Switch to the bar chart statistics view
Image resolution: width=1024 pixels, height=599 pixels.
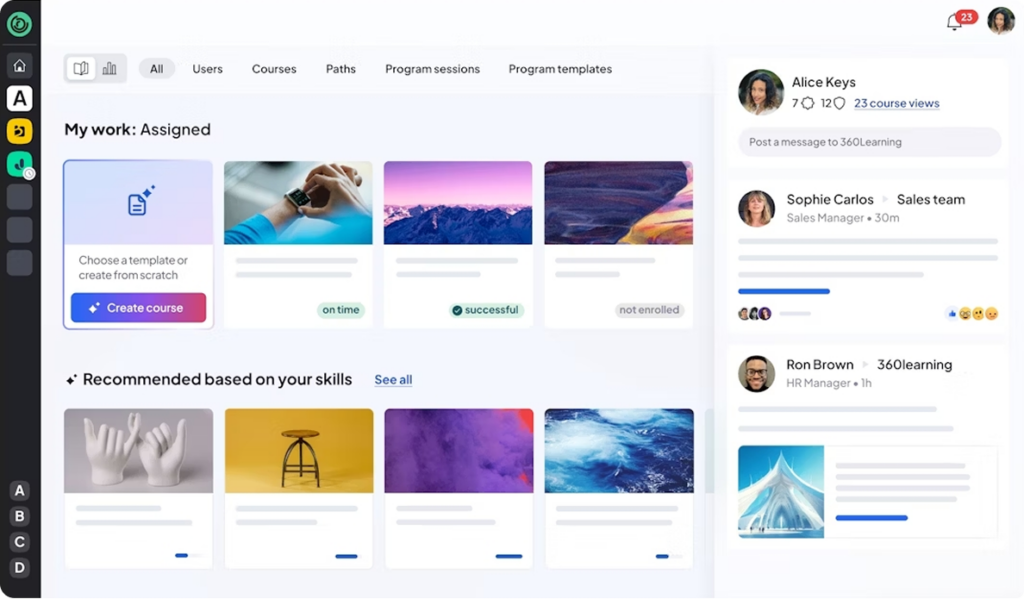tap(110, 68)
